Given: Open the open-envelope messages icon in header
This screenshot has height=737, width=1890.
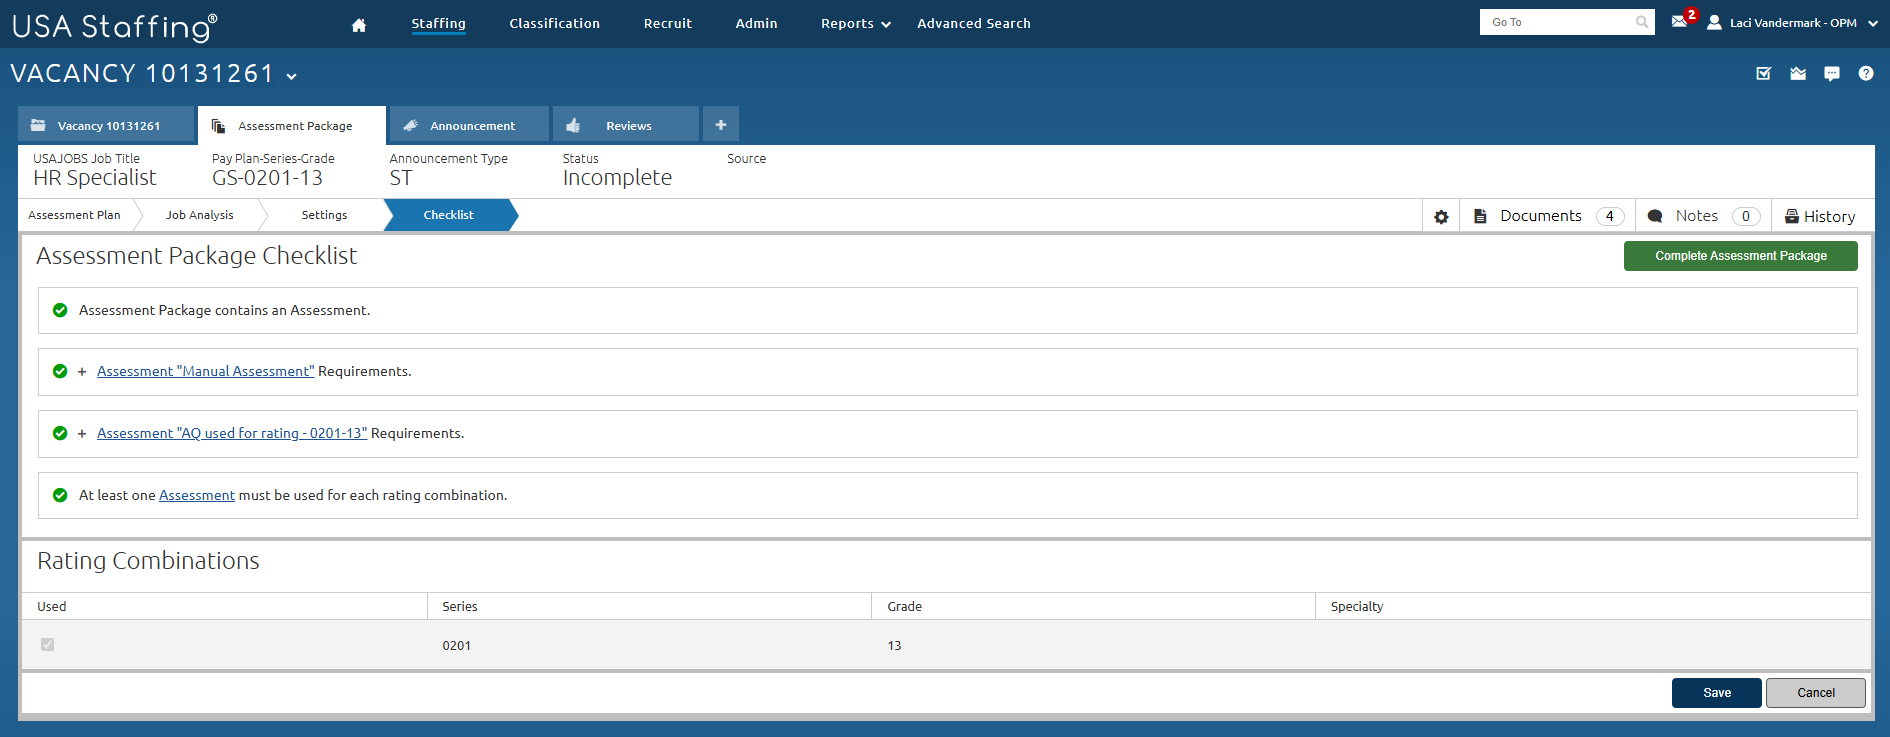Looking at the screenshot, I should 1798,73.
